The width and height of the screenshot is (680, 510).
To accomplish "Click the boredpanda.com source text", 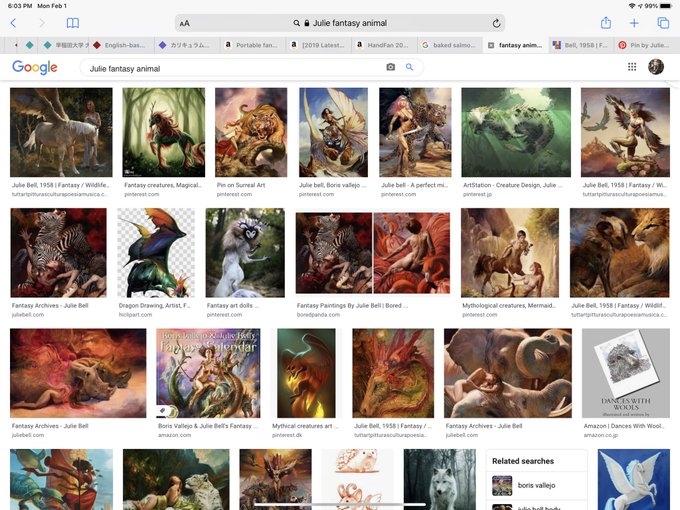I will [x=318, y=315].
